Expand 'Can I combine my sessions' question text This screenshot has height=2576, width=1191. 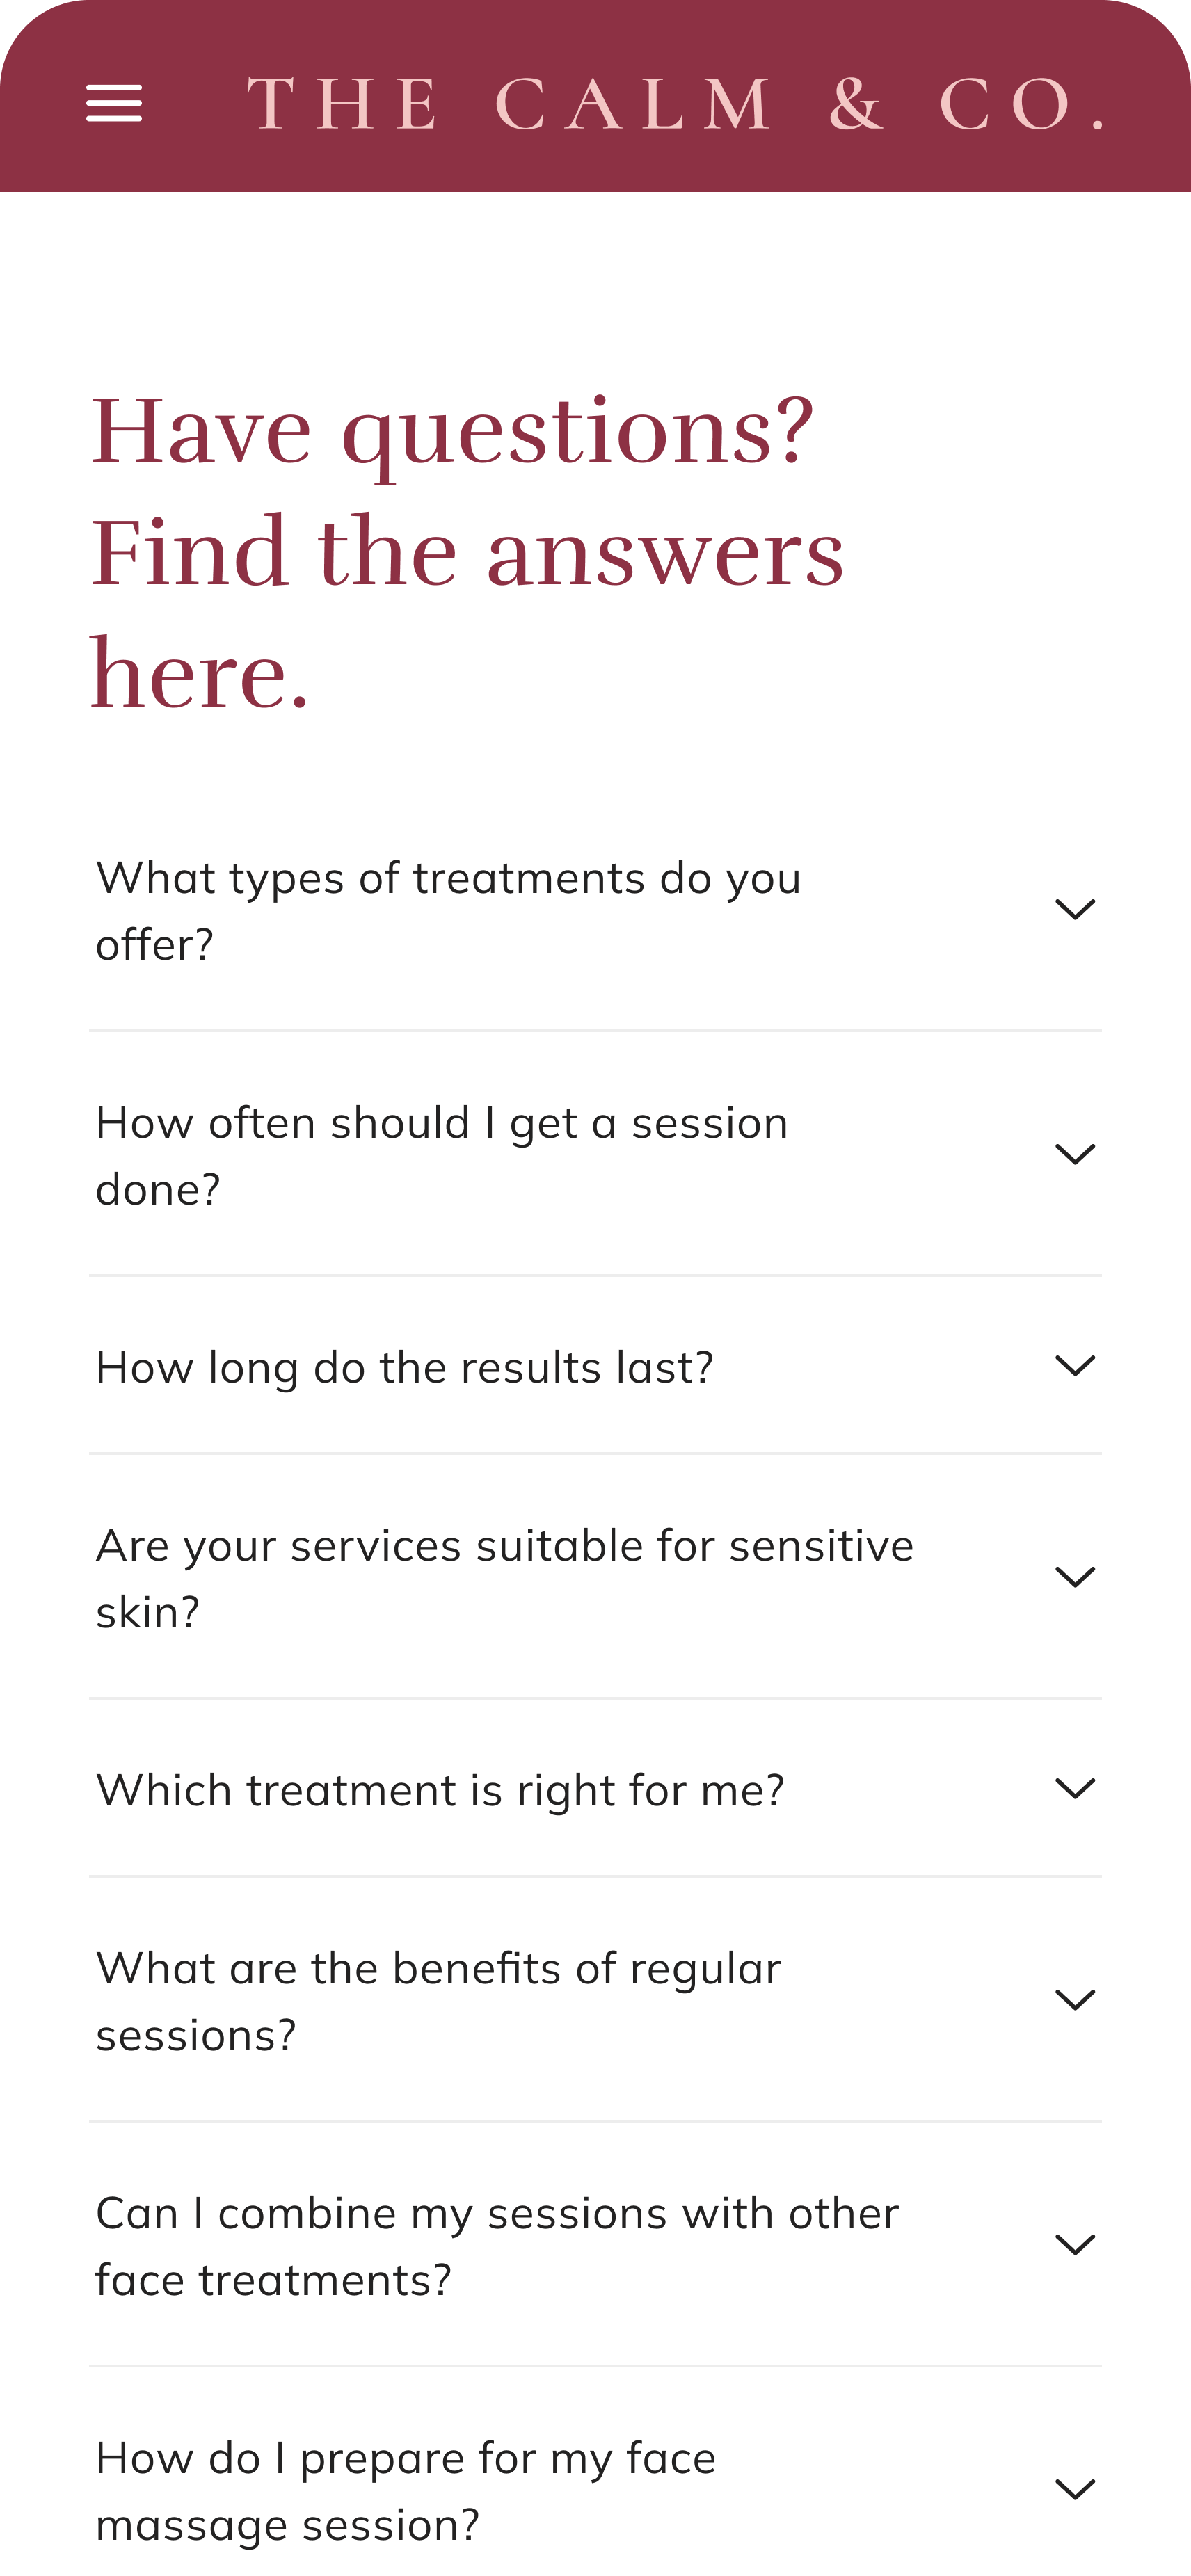(x=497, y=2246)
